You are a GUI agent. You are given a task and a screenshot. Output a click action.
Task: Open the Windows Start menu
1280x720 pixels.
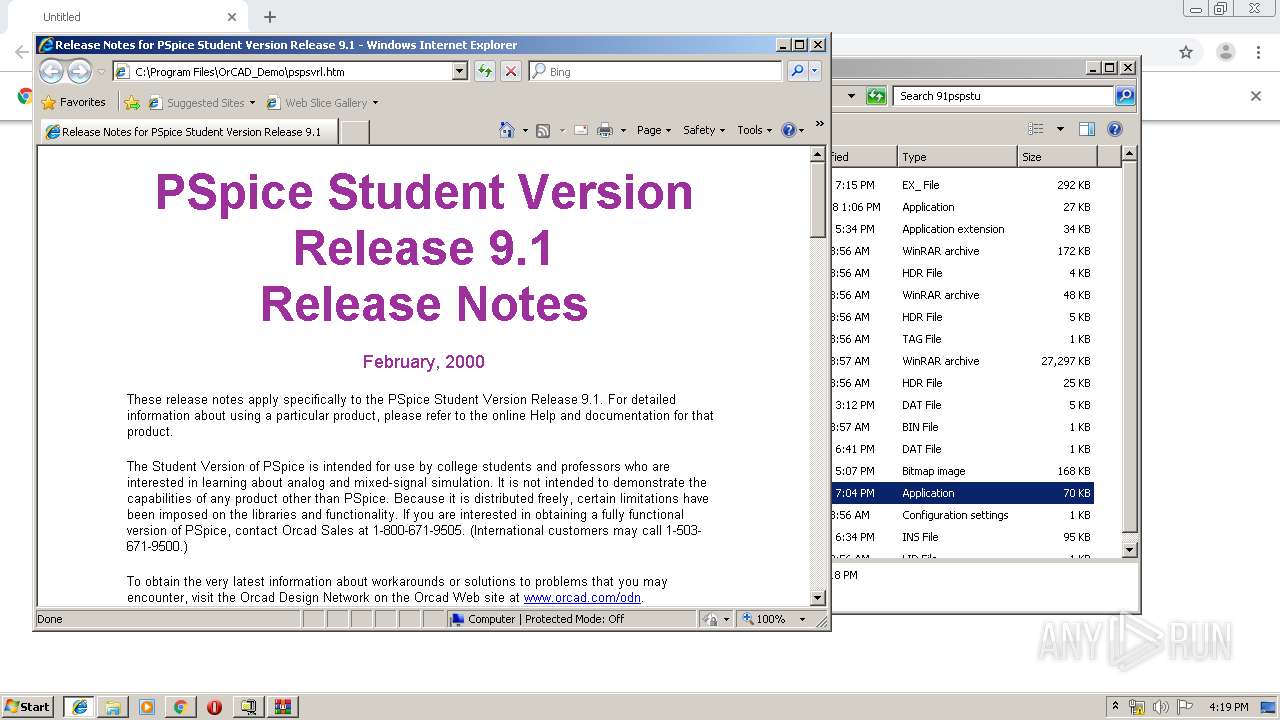(x=28, y=707)
